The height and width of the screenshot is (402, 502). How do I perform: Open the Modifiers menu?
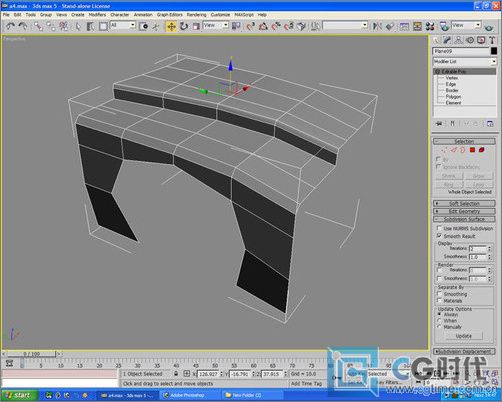[97, 15]
